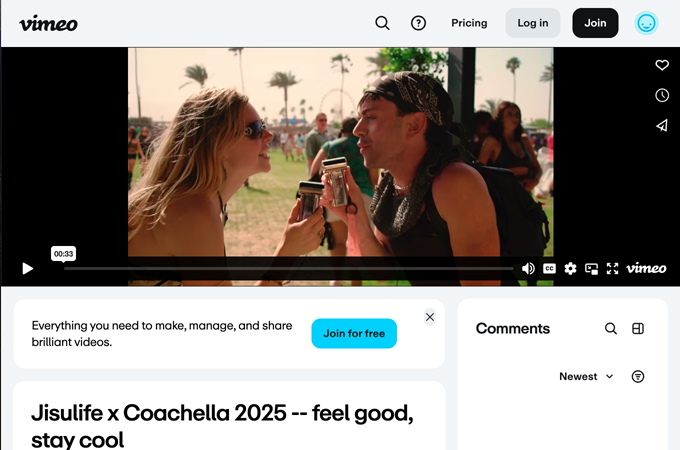The height and width of the screenshot is (450, 680).
Task: Click the 00:33 timestamp tooltip
Action: click(63, 254)
